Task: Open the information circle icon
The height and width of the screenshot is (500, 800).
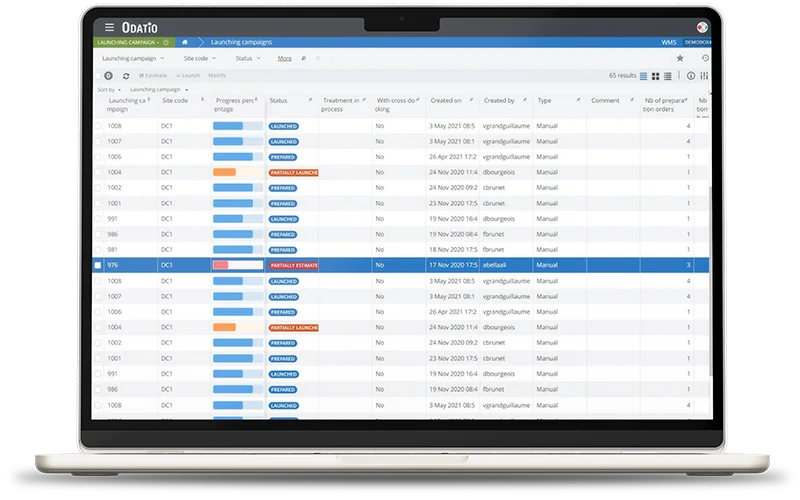Action: pos(691,76)
